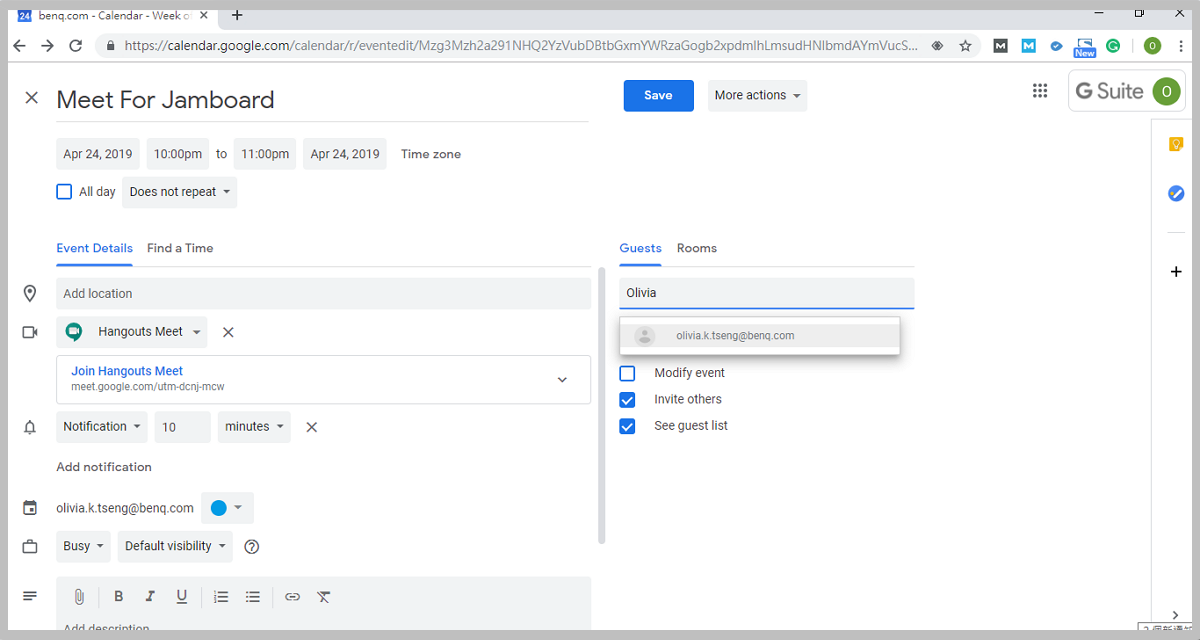Bookmark this page with the star icon
This screenshot has width=1200, height=640.
tap(965, 46)
